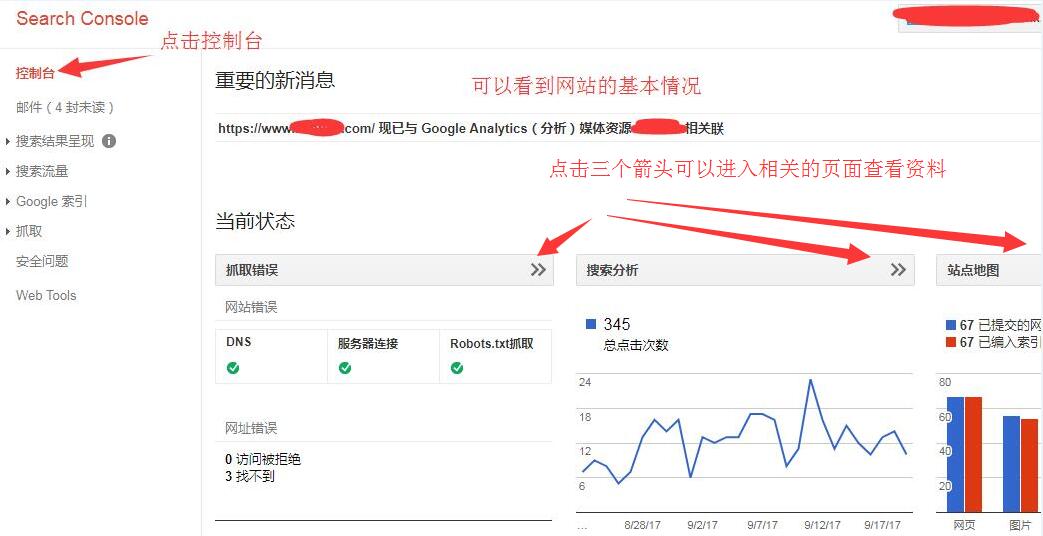Click the 网址错误 subheading
Screen dimensions: 1043x536
tap(251, 428)
